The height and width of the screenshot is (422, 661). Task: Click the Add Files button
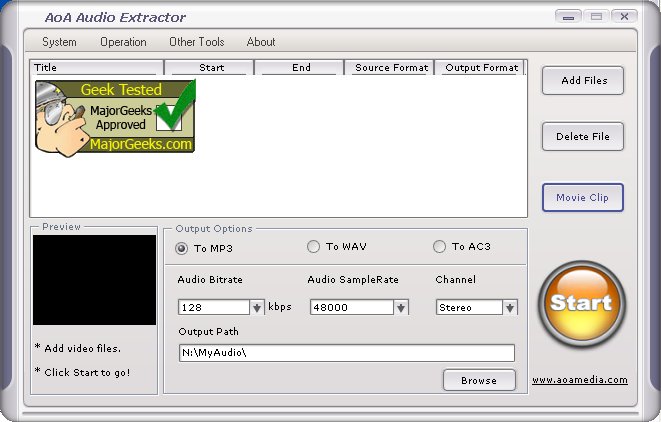[x=583, y=81]
